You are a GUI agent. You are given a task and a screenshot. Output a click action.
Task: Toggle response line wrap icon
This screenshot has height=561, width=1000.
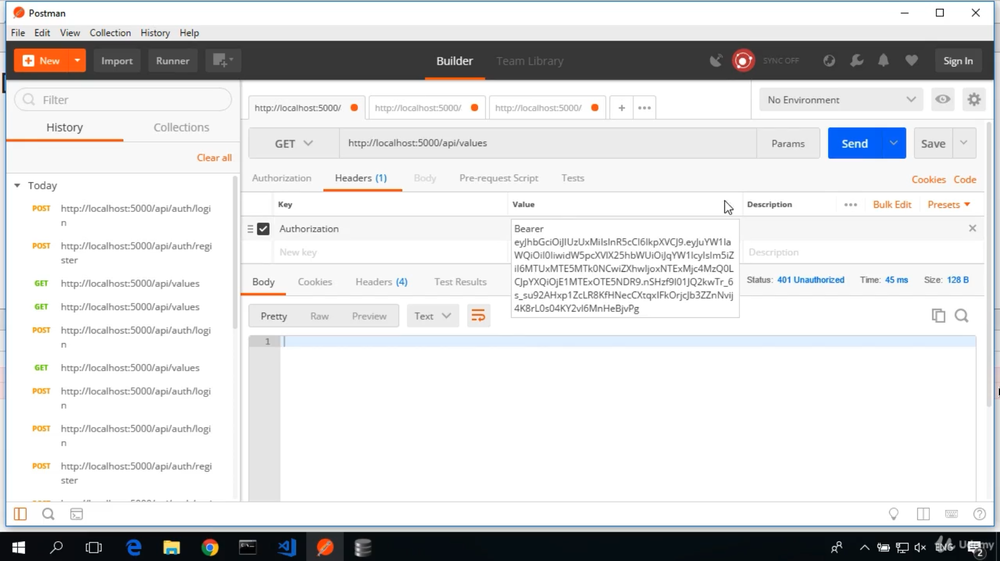[478, 316]
